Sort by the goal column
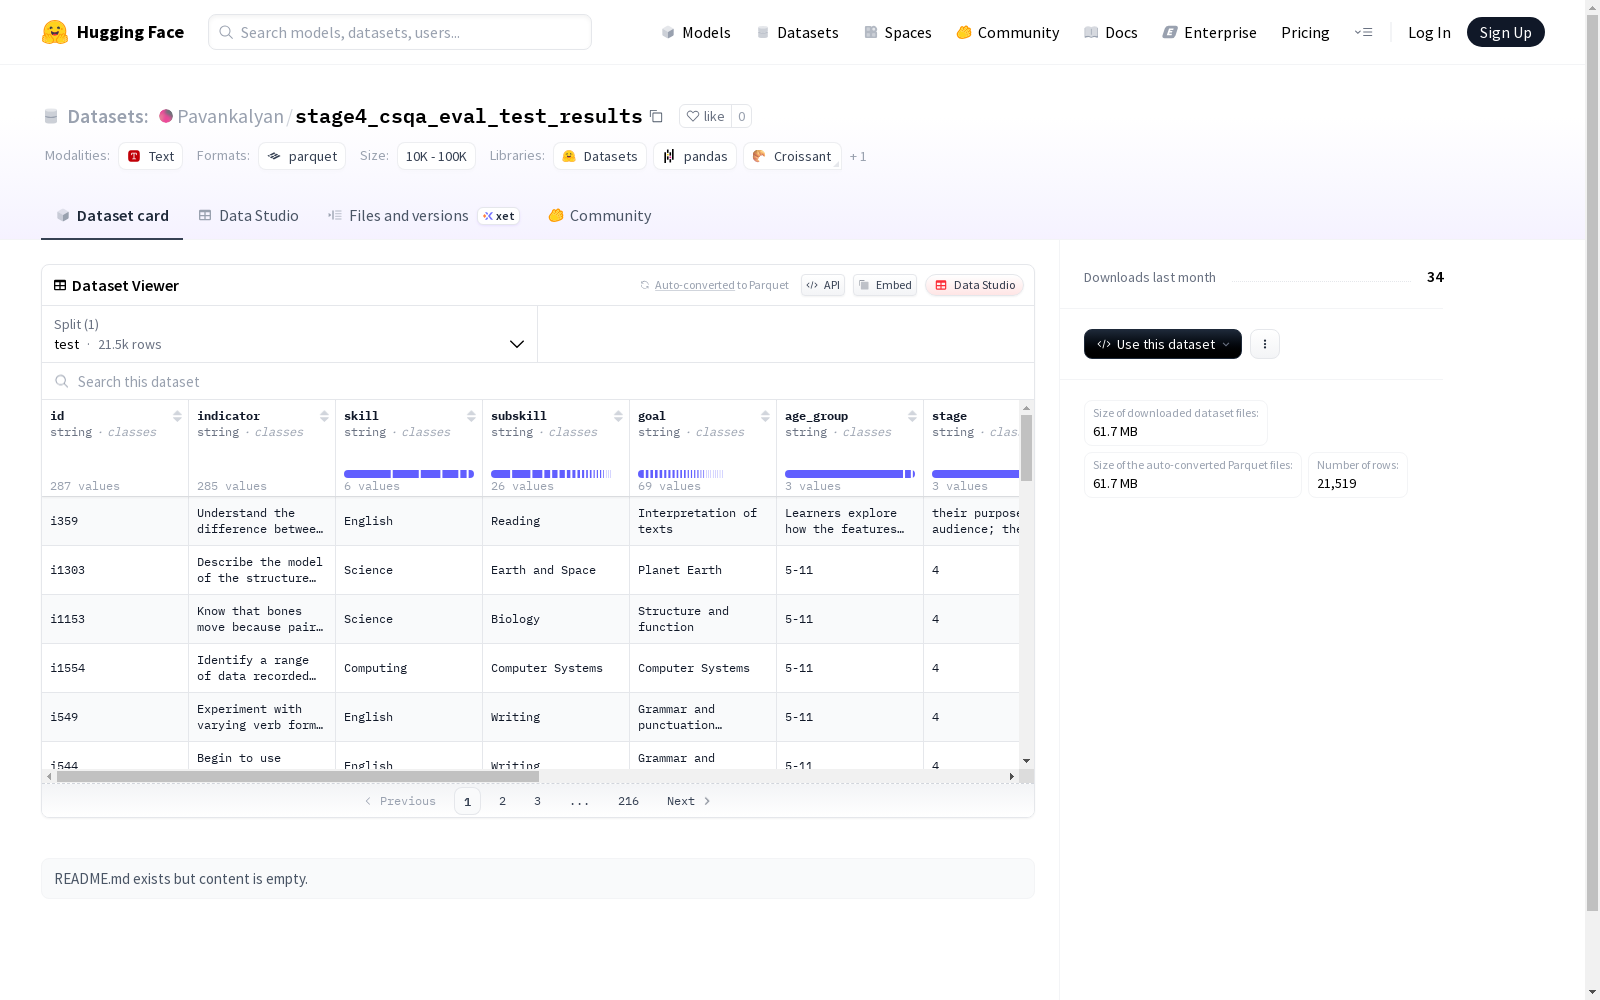Viewport: 1600px width, 1000px height. 765,416
